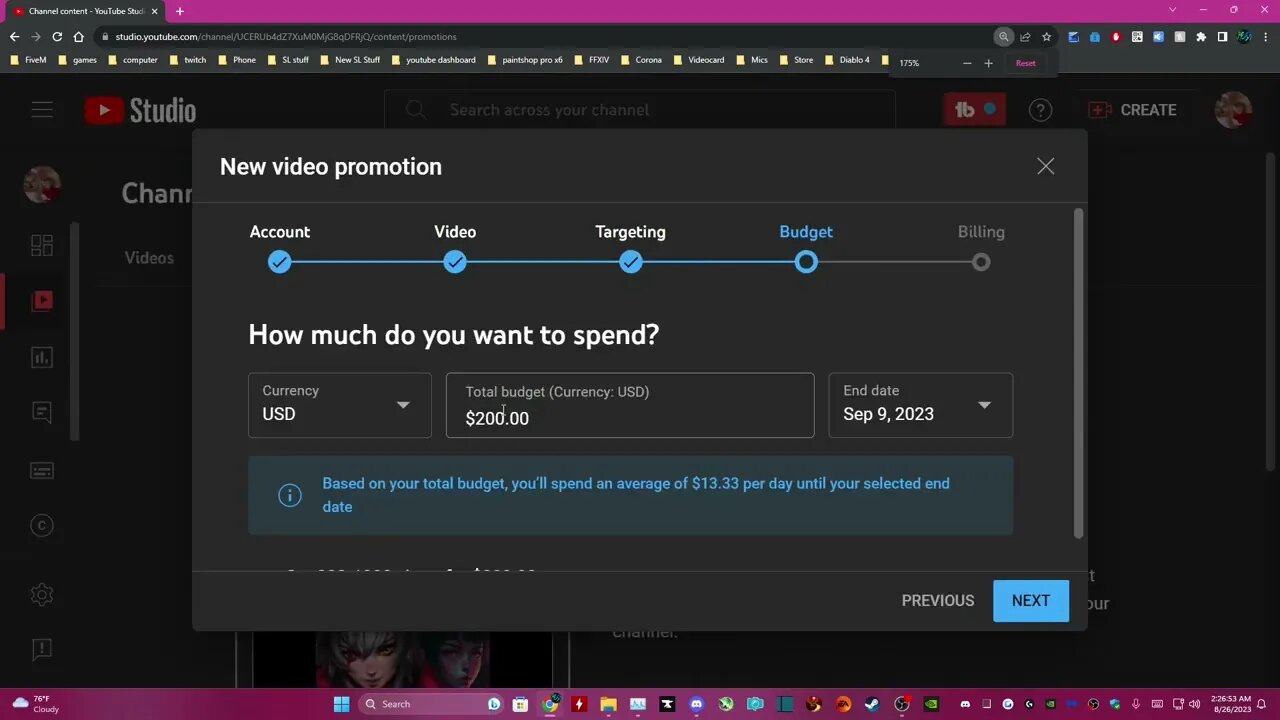Open the channel avatar in the sidebar

[42, 185]
